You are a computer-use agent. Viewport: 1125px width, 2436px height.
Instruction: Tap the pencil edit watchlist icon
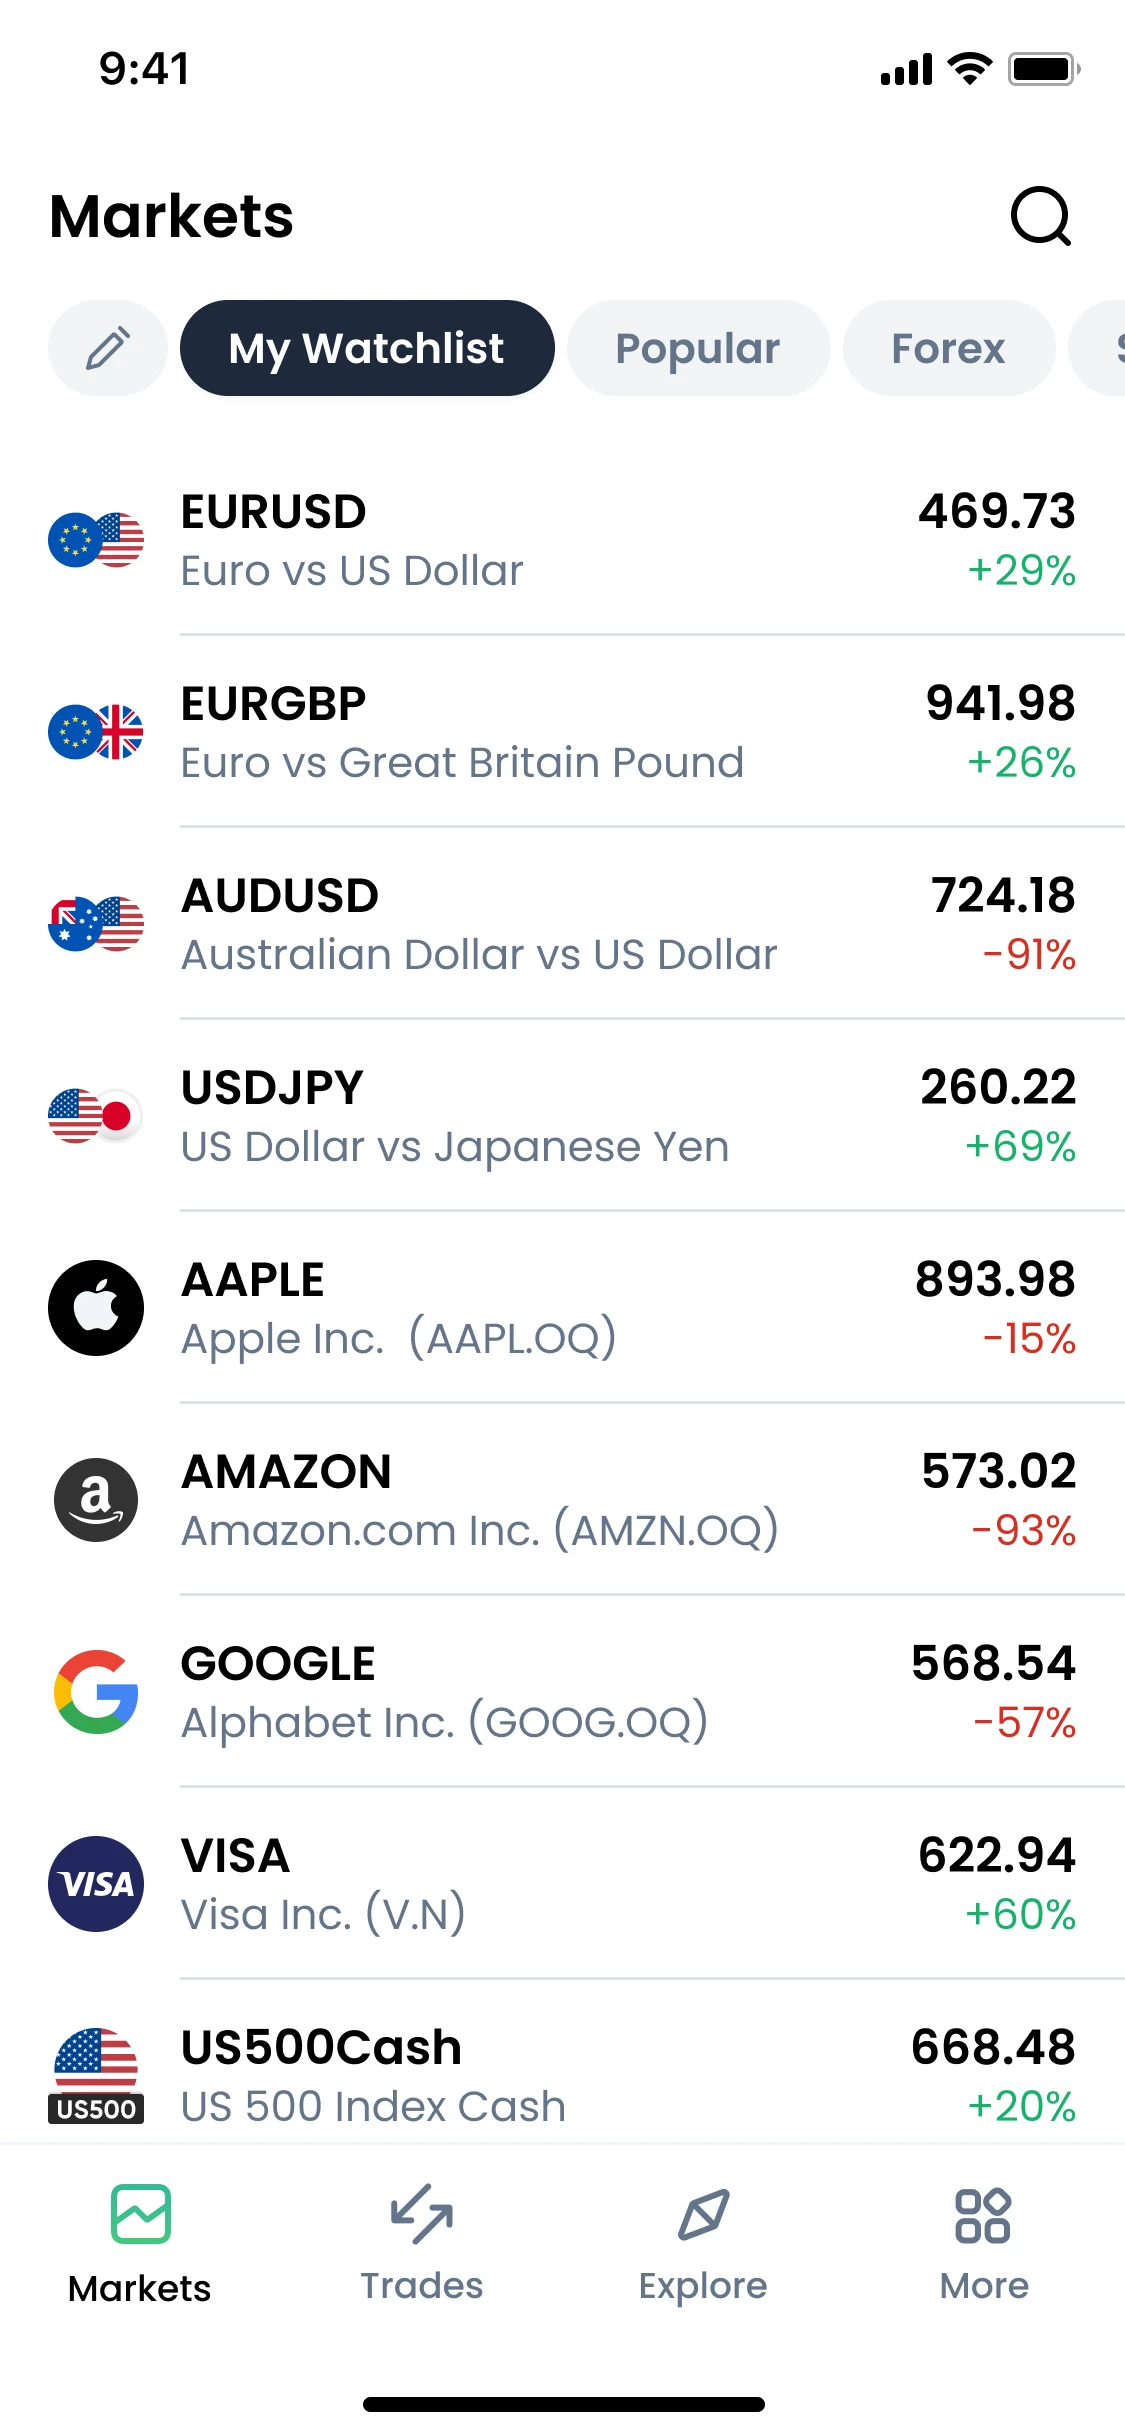pos(108,348)
